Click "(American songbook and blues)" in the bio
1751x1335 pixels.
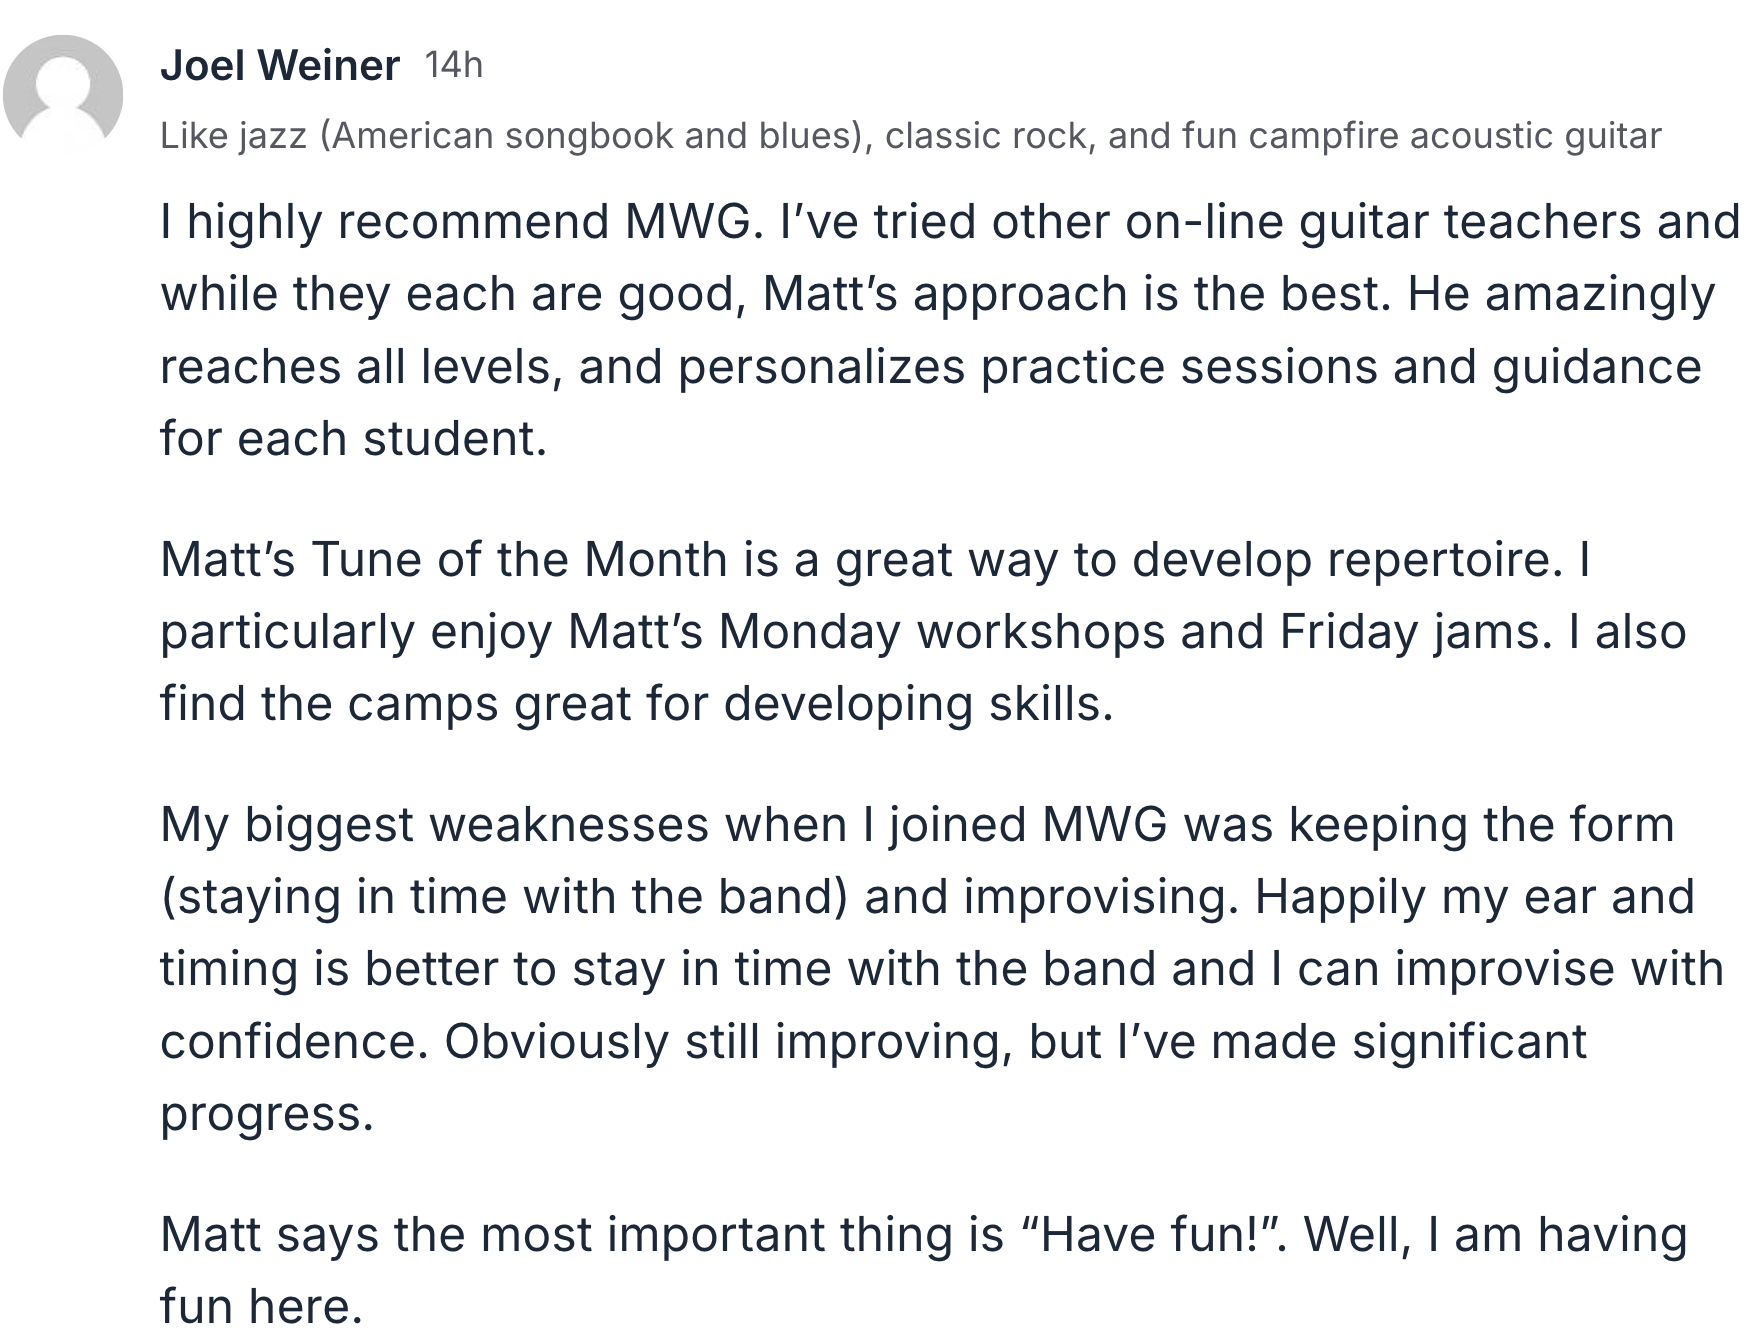[x=592, y=136]
